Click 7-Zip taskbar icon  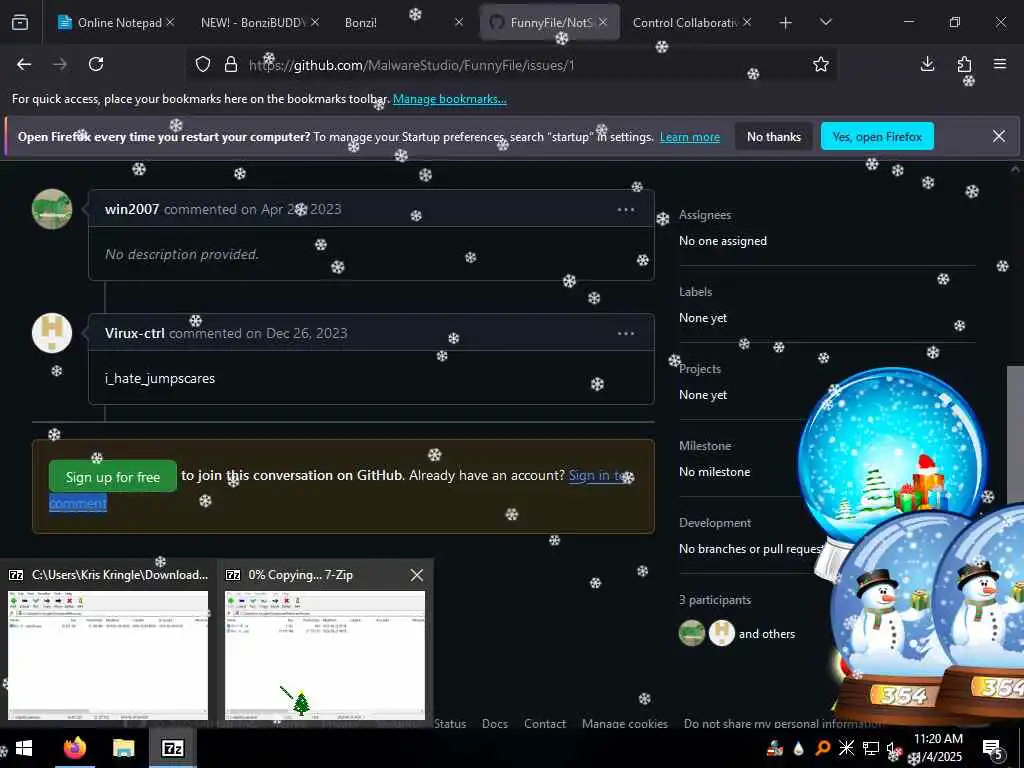click(x=172, y=748)
